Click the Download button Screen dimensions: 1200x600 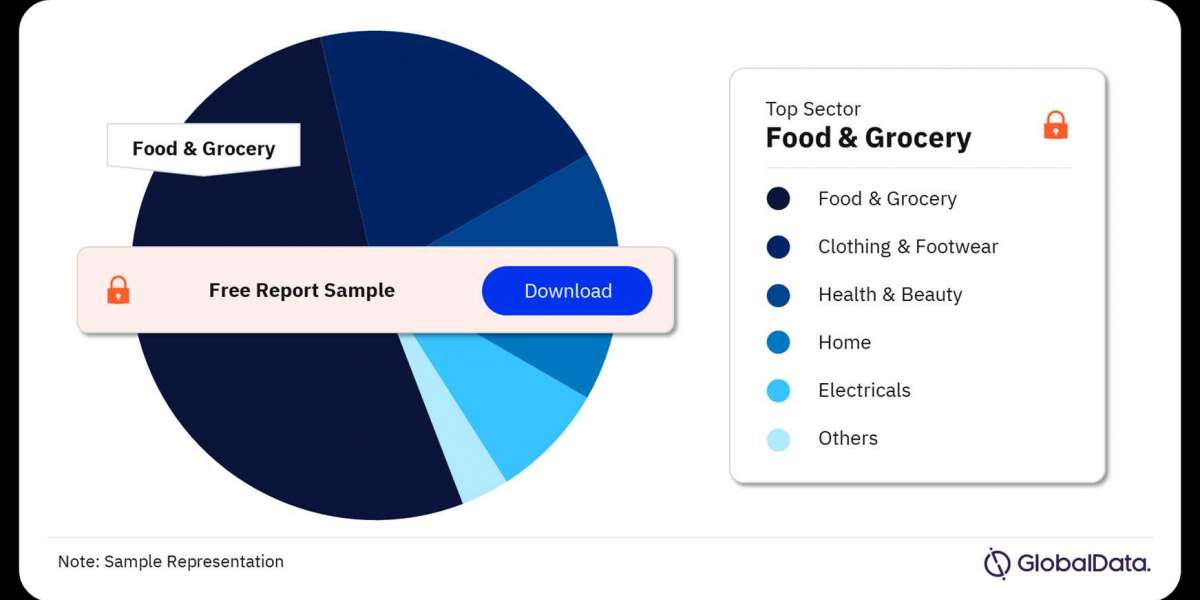pyautogui.click(x=567, y=291)
